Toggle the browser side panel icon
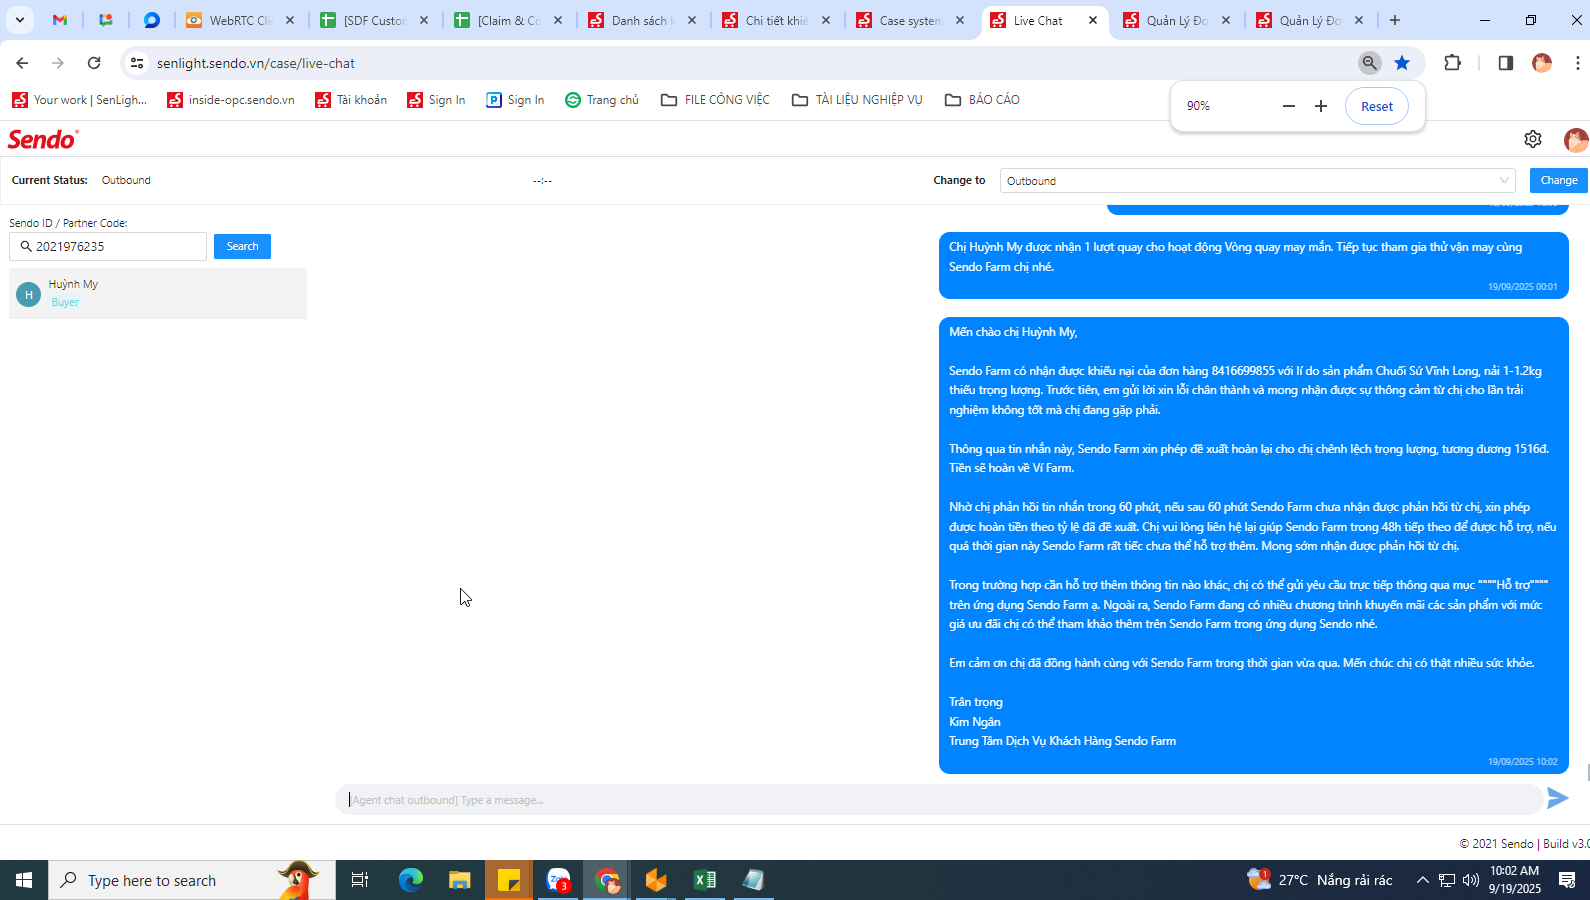The image size is (1590, 900). pyautogui.click(x=1505, y=63)
